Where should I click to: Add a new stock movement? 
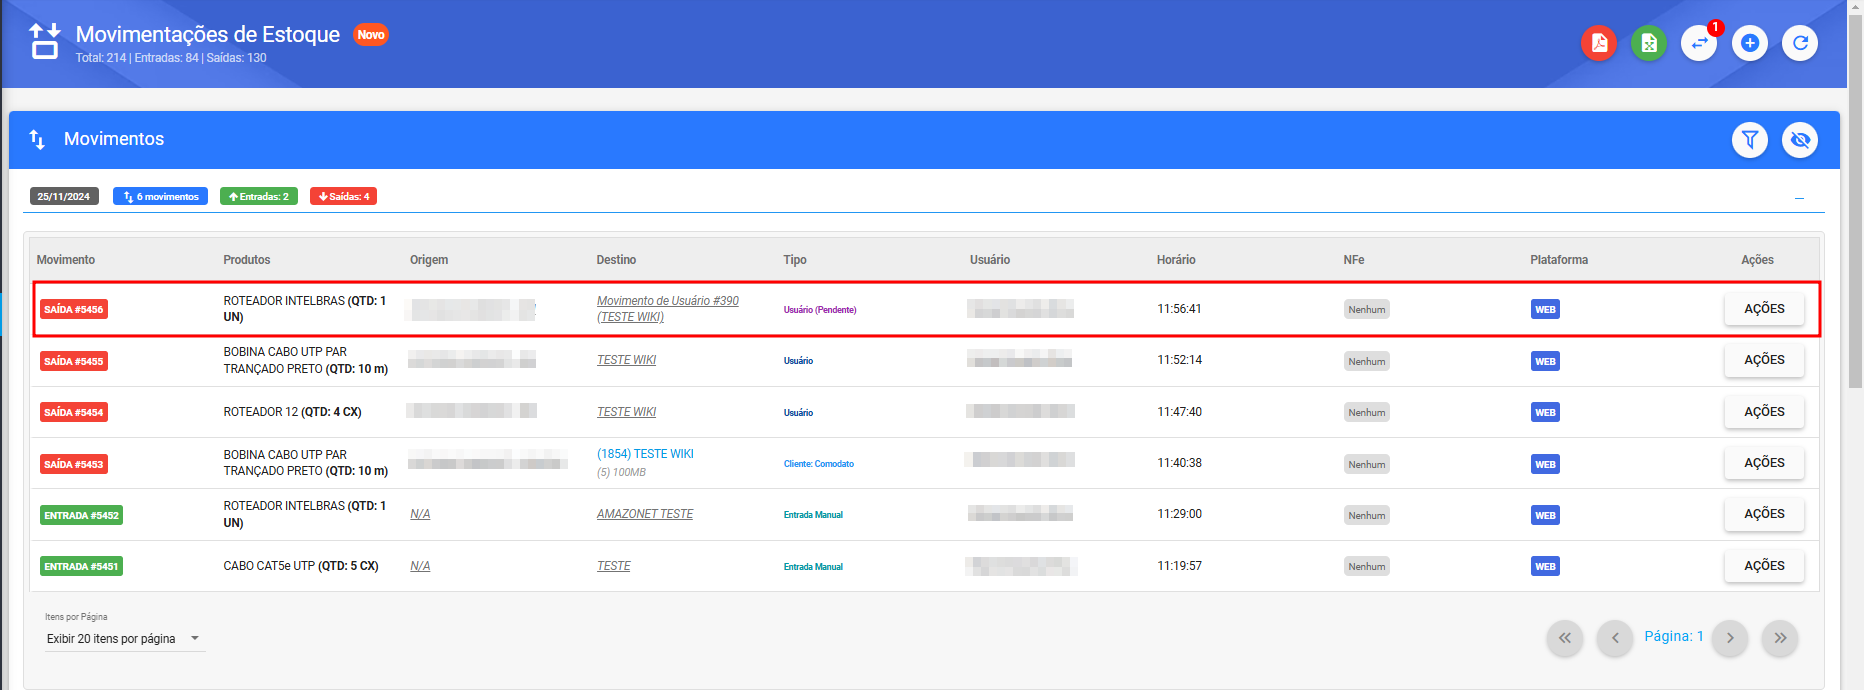point(1750,43)
